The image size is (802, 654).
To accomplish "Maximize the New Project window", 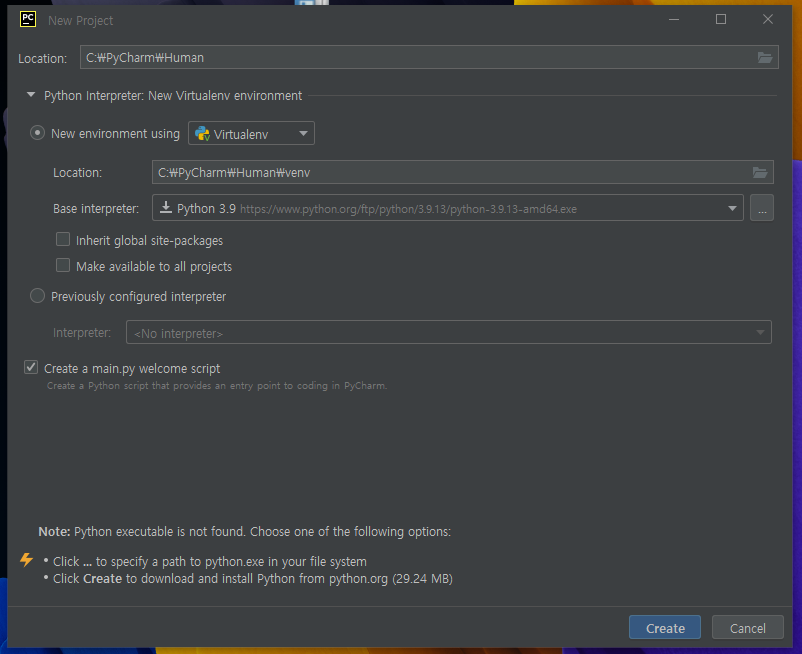I will point(721,19).
